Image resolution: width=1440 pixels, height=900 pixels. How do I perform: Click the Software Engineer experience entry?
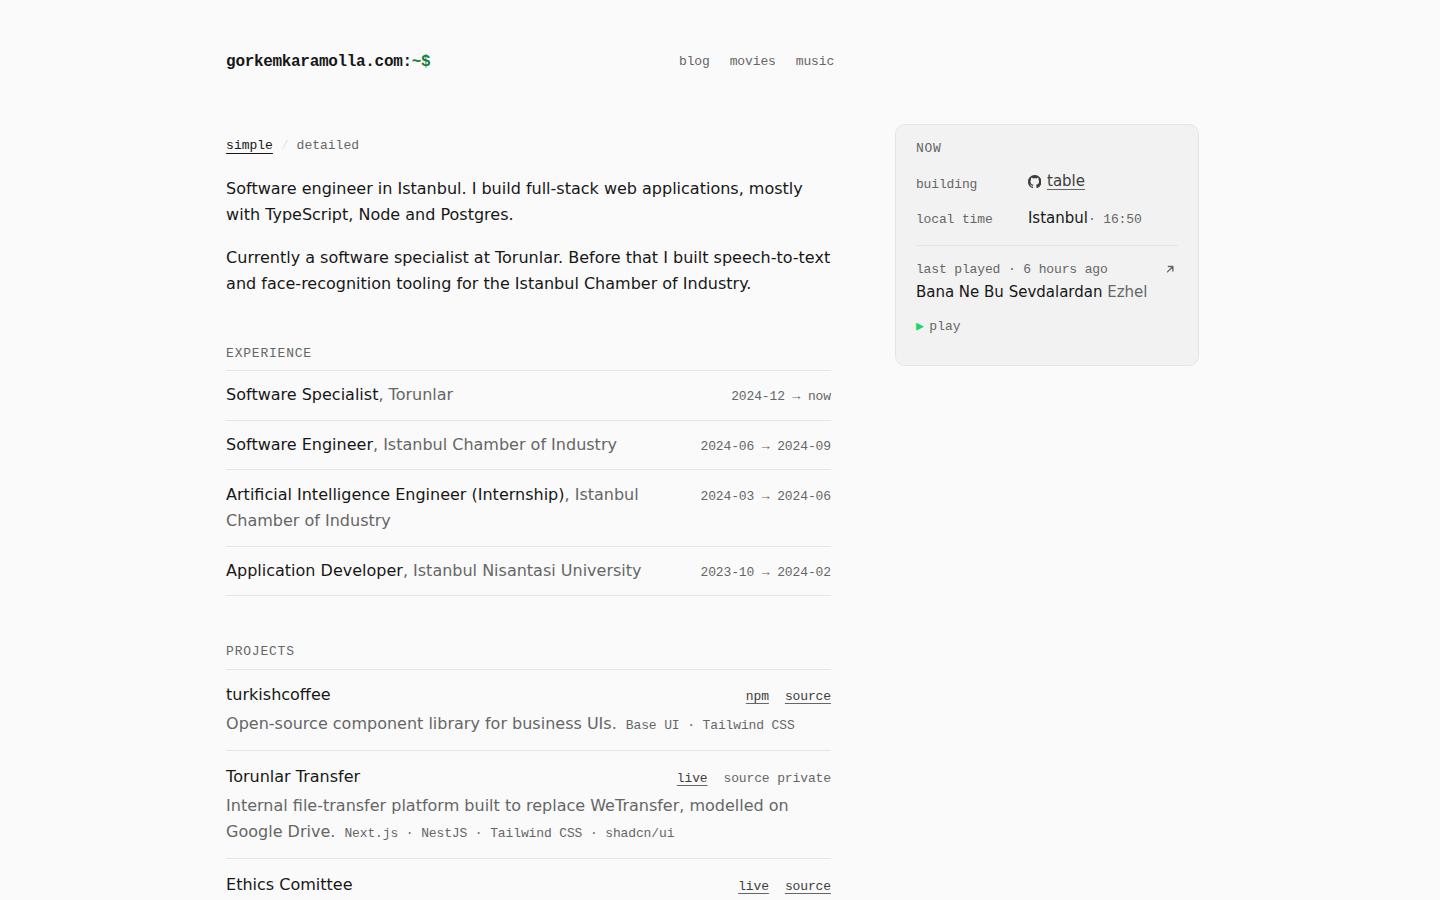pyautogui.click(x=528, y=445)
